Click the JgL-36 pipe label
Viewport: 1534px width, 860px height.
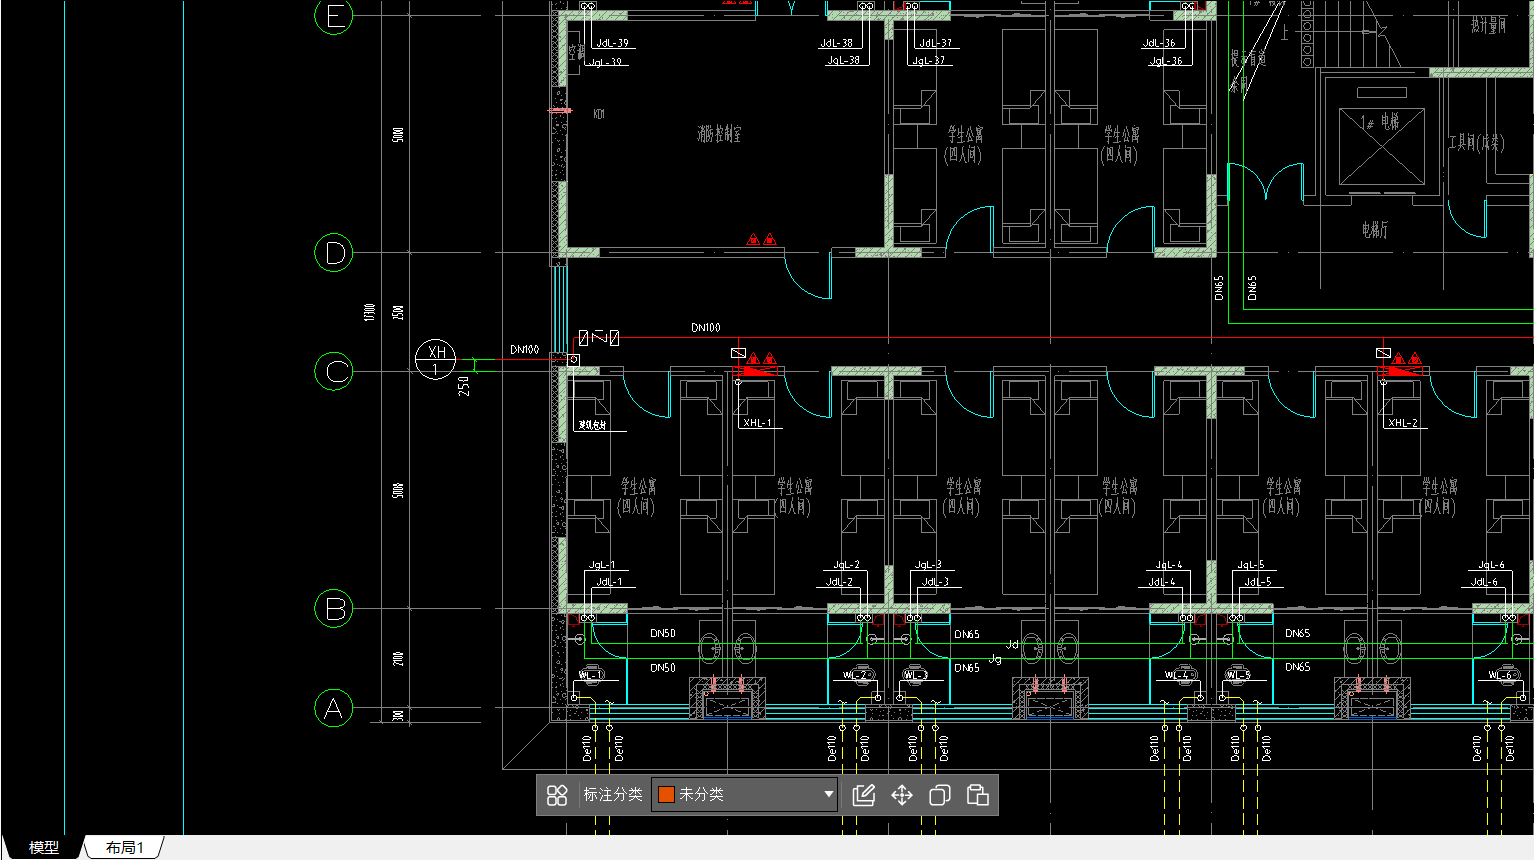tap(1165, 61)
